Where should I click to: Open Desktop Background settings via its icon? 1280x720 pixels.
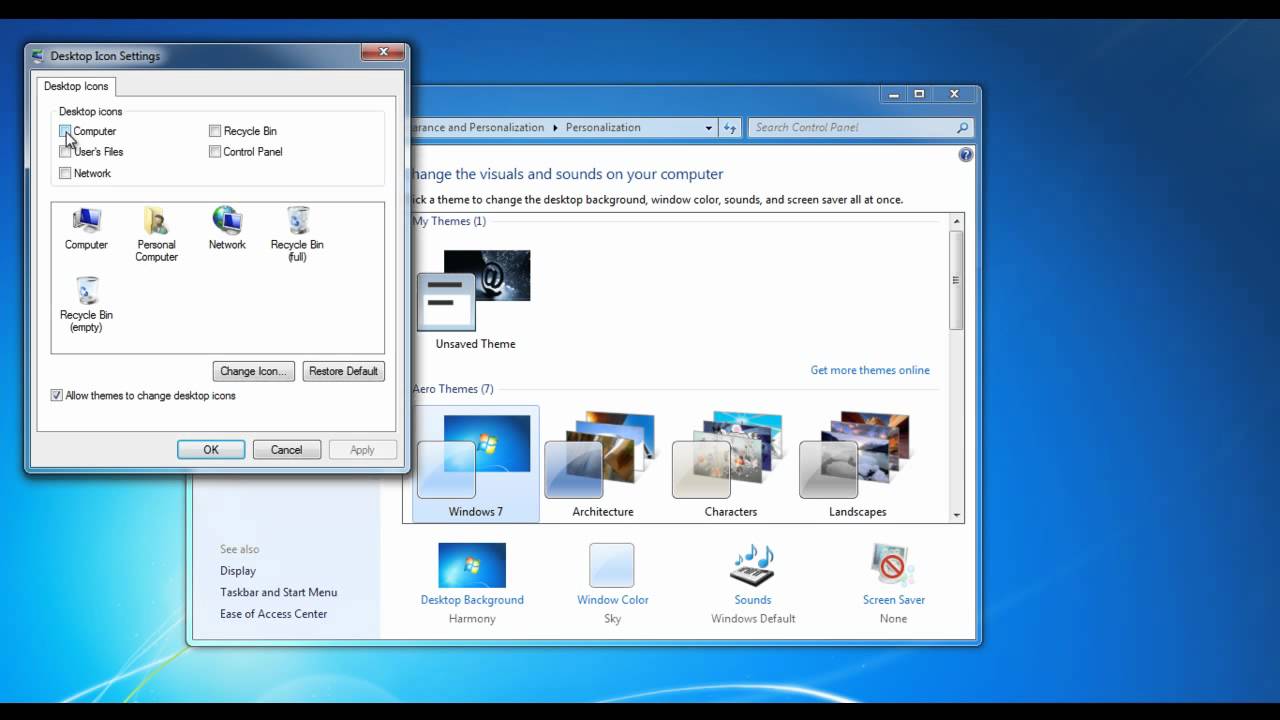(x=472, y=564)
